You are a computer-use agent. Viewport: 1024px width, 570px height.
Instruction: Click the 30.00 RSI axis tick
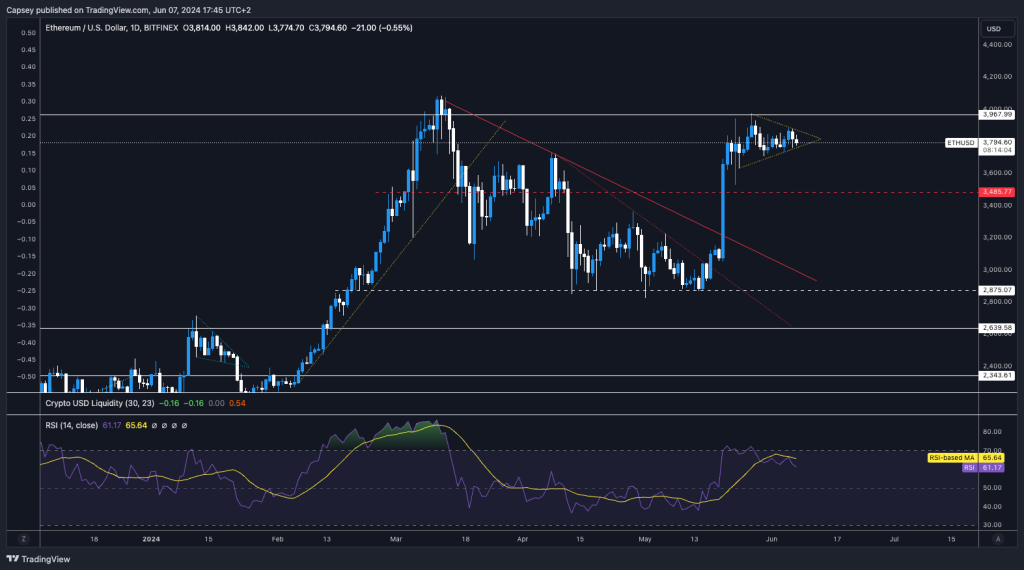click(992, 525)
